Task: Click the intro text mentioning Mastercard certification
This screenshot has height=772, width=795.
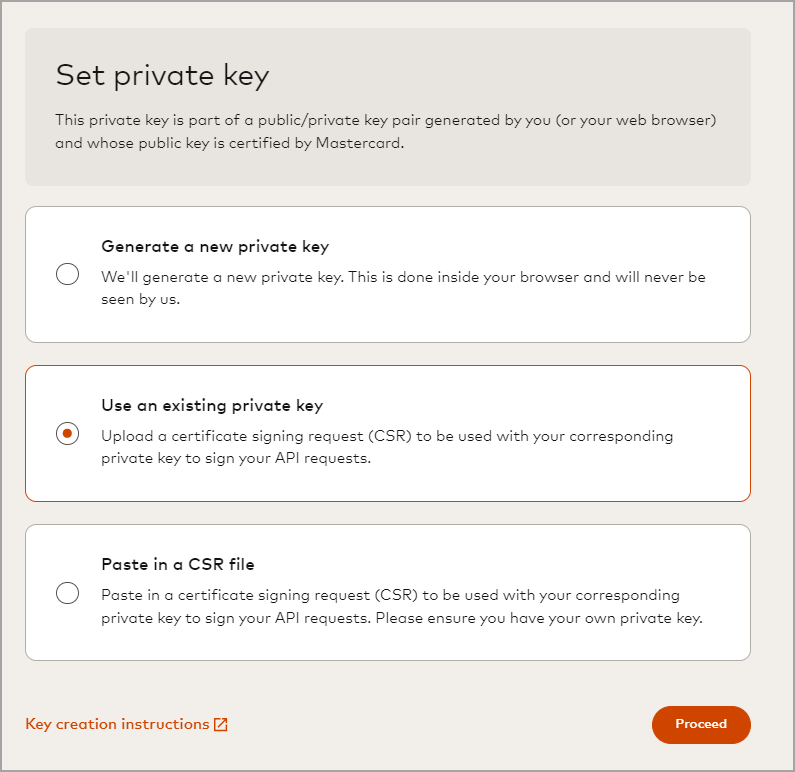Action: [x=386, y=131]
